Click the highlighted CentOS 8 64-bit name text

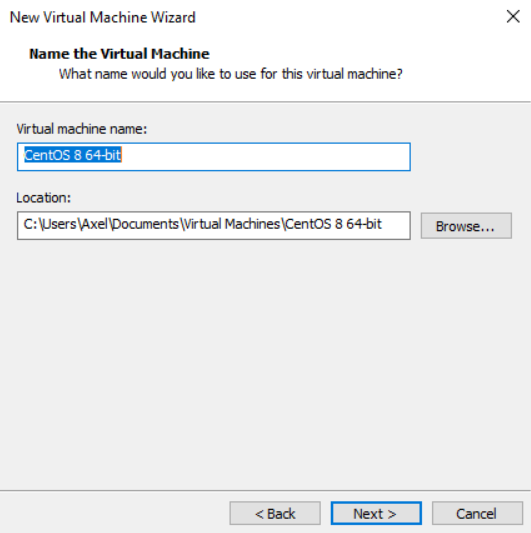click(x=73, y=155)
